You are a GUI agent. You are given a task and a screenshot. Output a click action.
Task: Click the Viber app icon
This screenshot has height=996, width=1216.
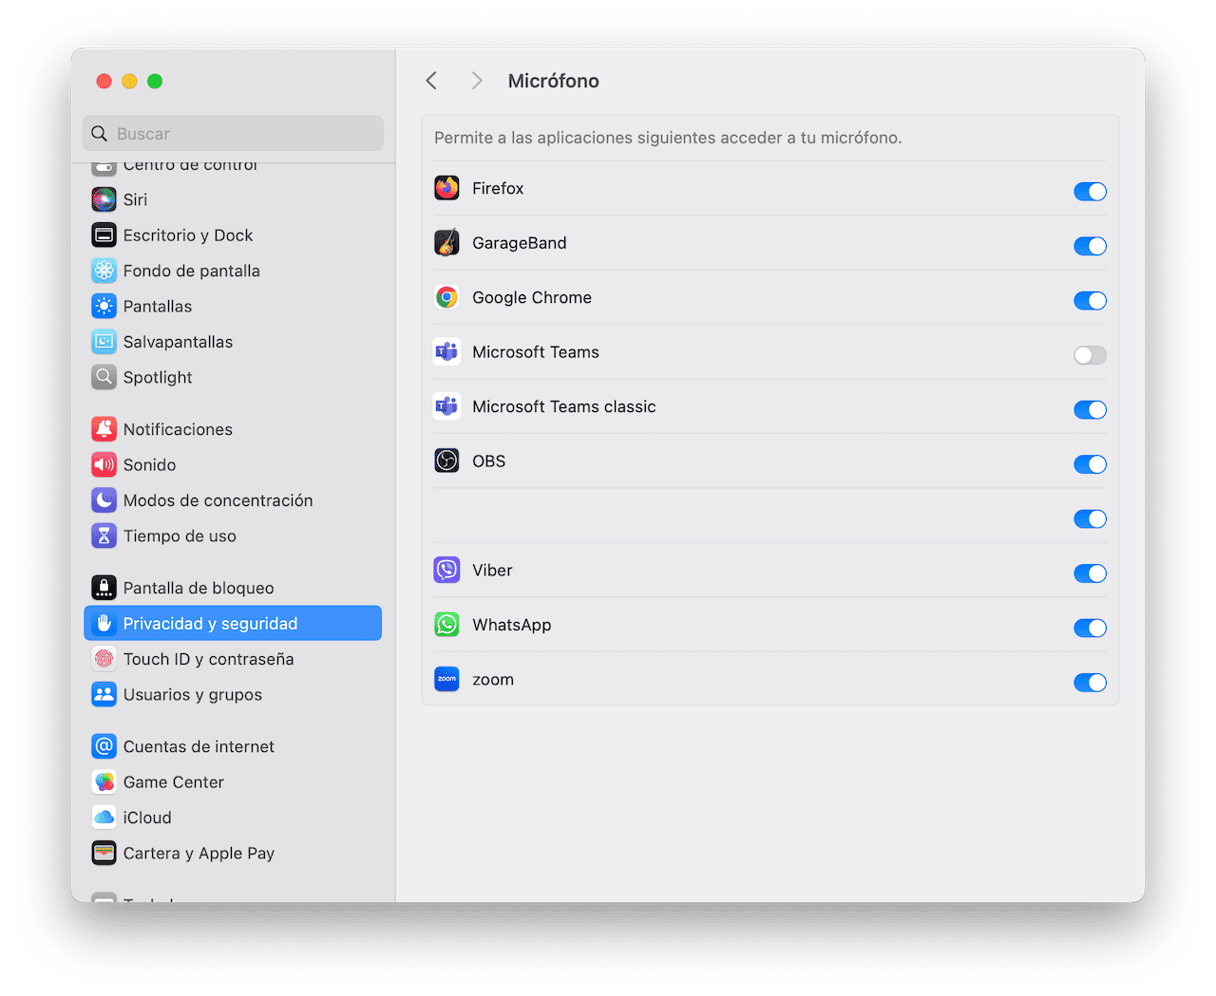click(x=446, y=571)
